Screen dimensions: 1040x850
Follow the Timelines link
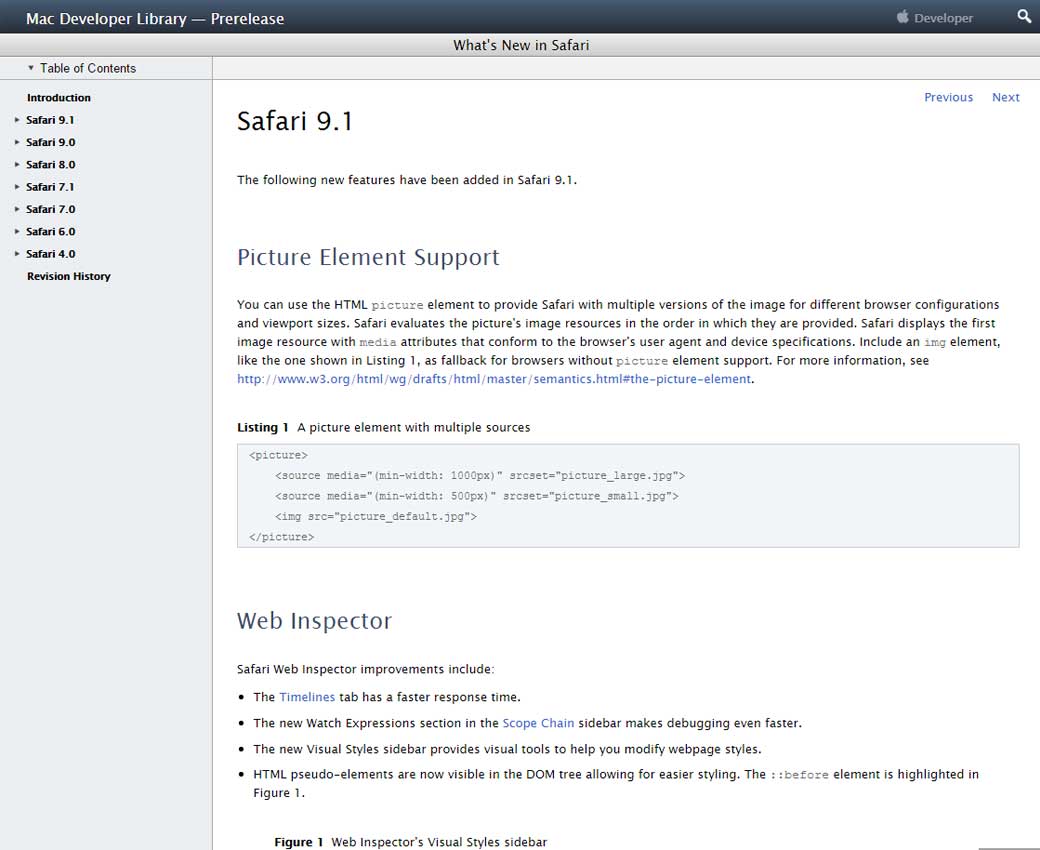point(307,697)
